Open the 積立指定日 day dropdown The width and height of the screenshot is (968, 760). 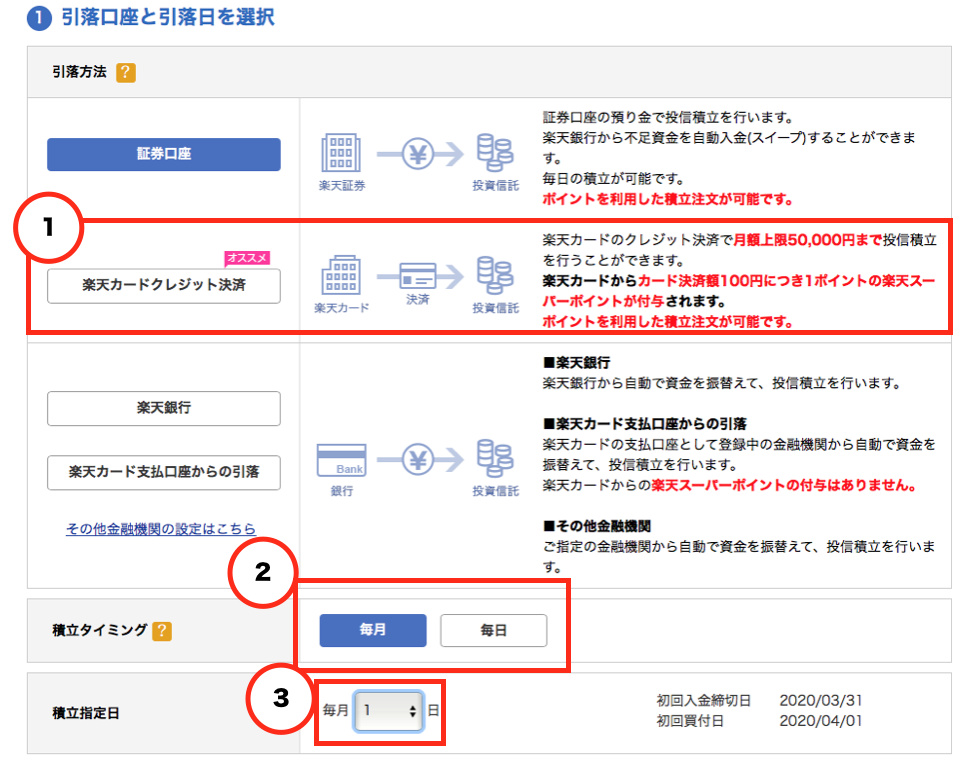coord(389,711)
